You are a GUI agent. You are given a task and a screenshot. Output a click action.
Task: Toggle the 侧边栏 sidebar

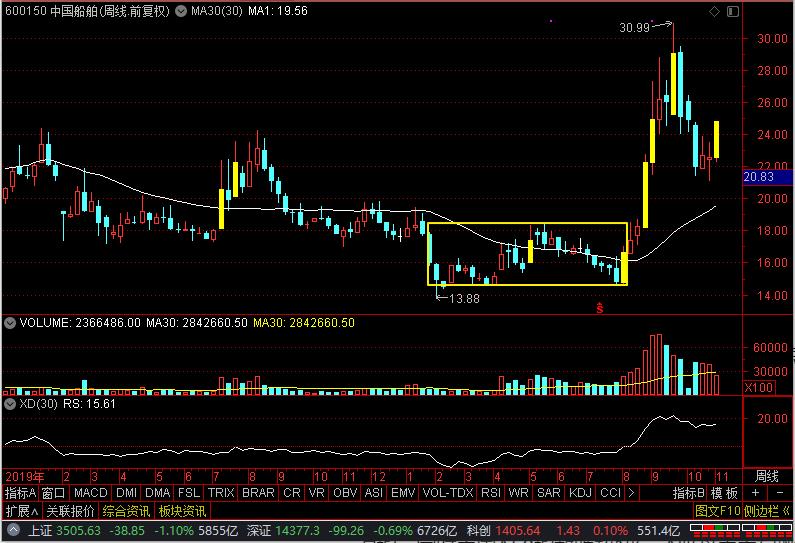click(x=763, y=511)
